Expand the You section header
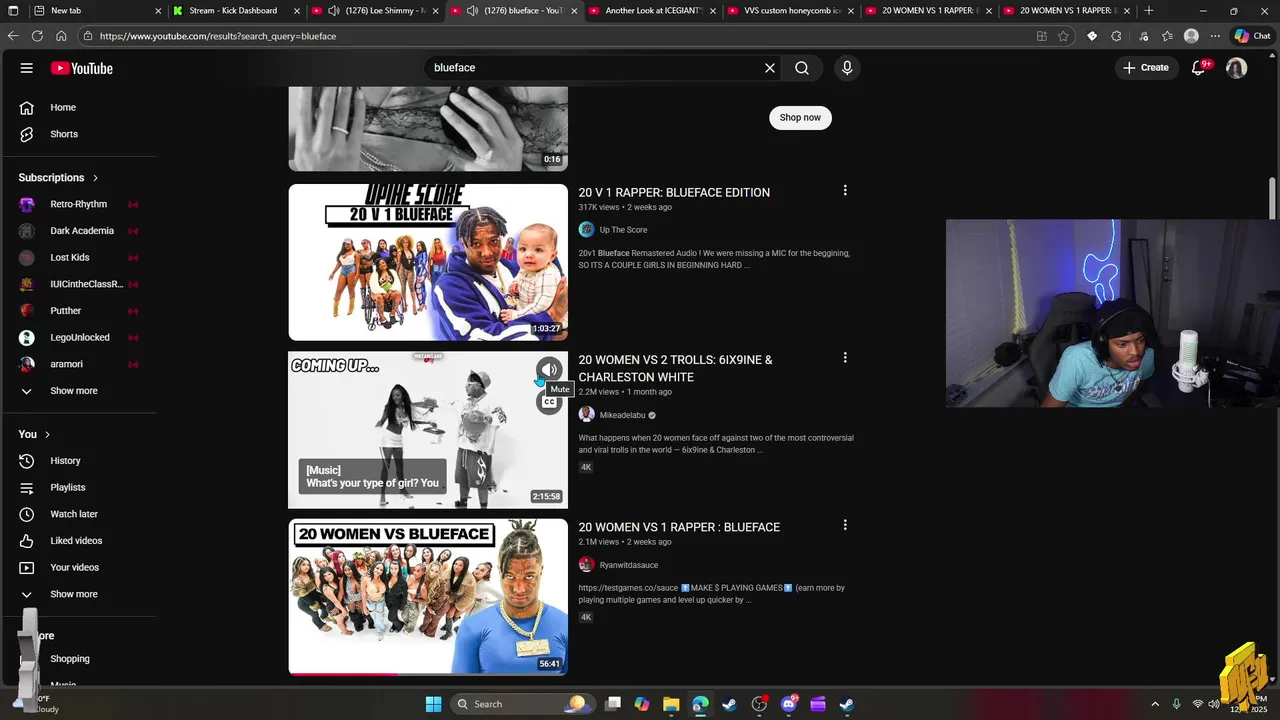This screenshot has height=720, width=1280. pyautogui.click(x=34, y=434)
